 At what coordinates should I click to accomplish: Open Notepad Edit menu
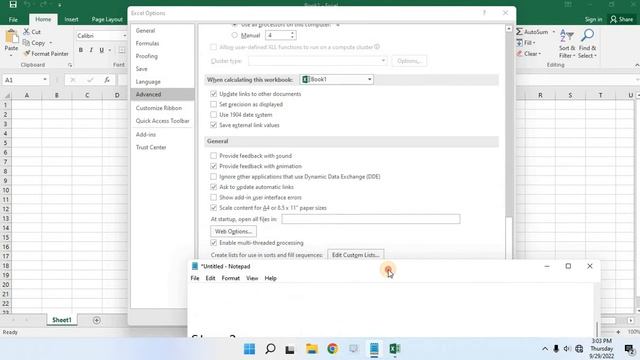pos(210,278)
